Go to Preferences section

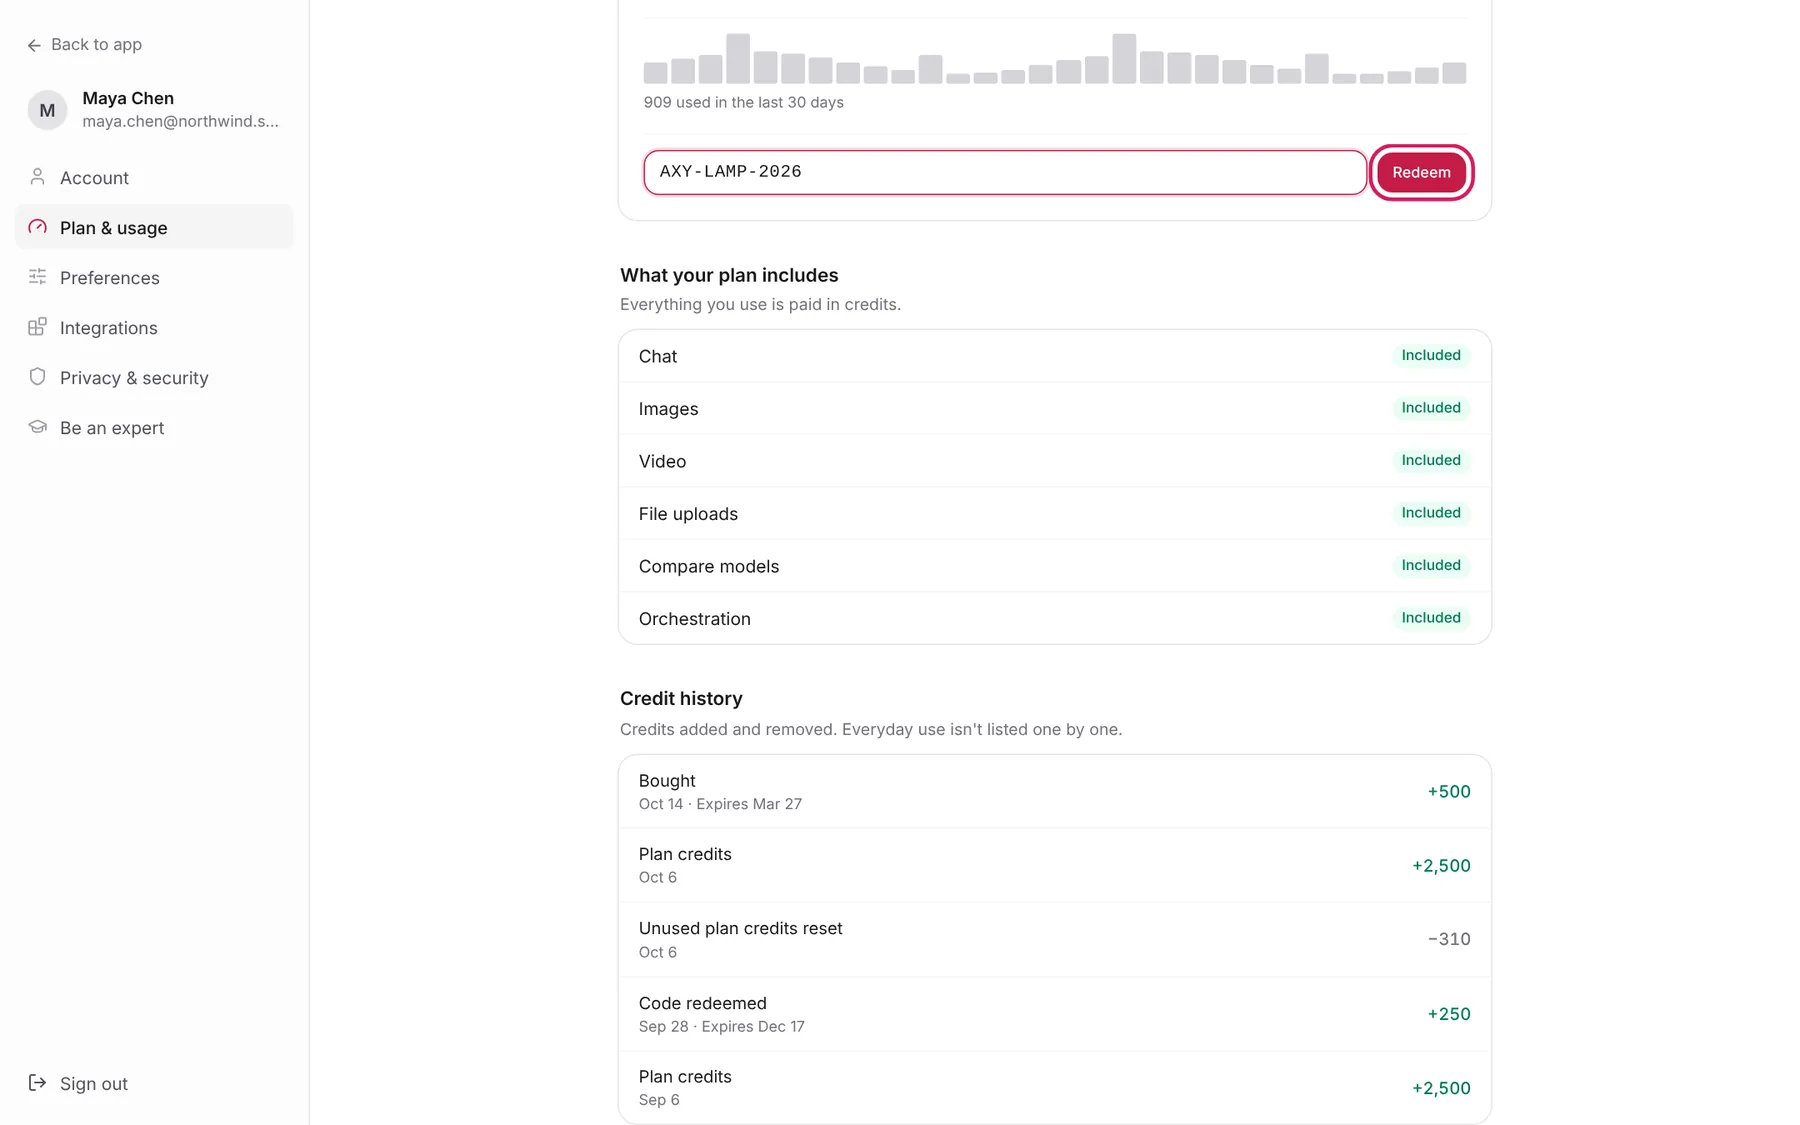coord(154,277)
